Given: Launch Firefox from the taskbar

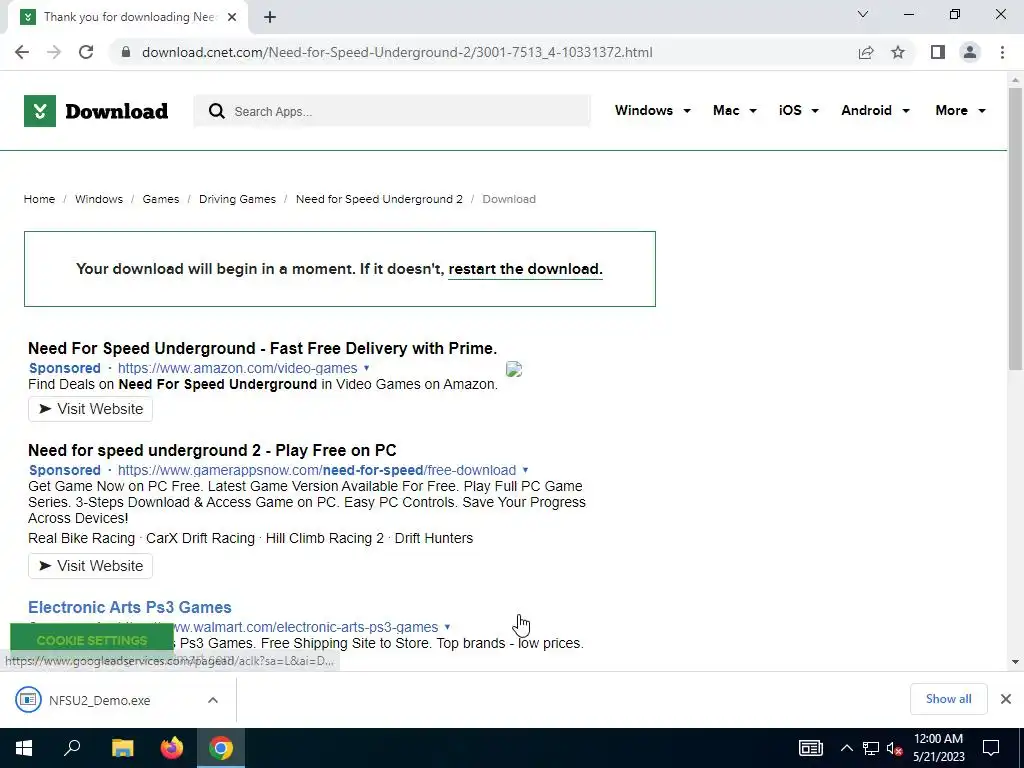Looking at the screenshot, I should 172,748.
